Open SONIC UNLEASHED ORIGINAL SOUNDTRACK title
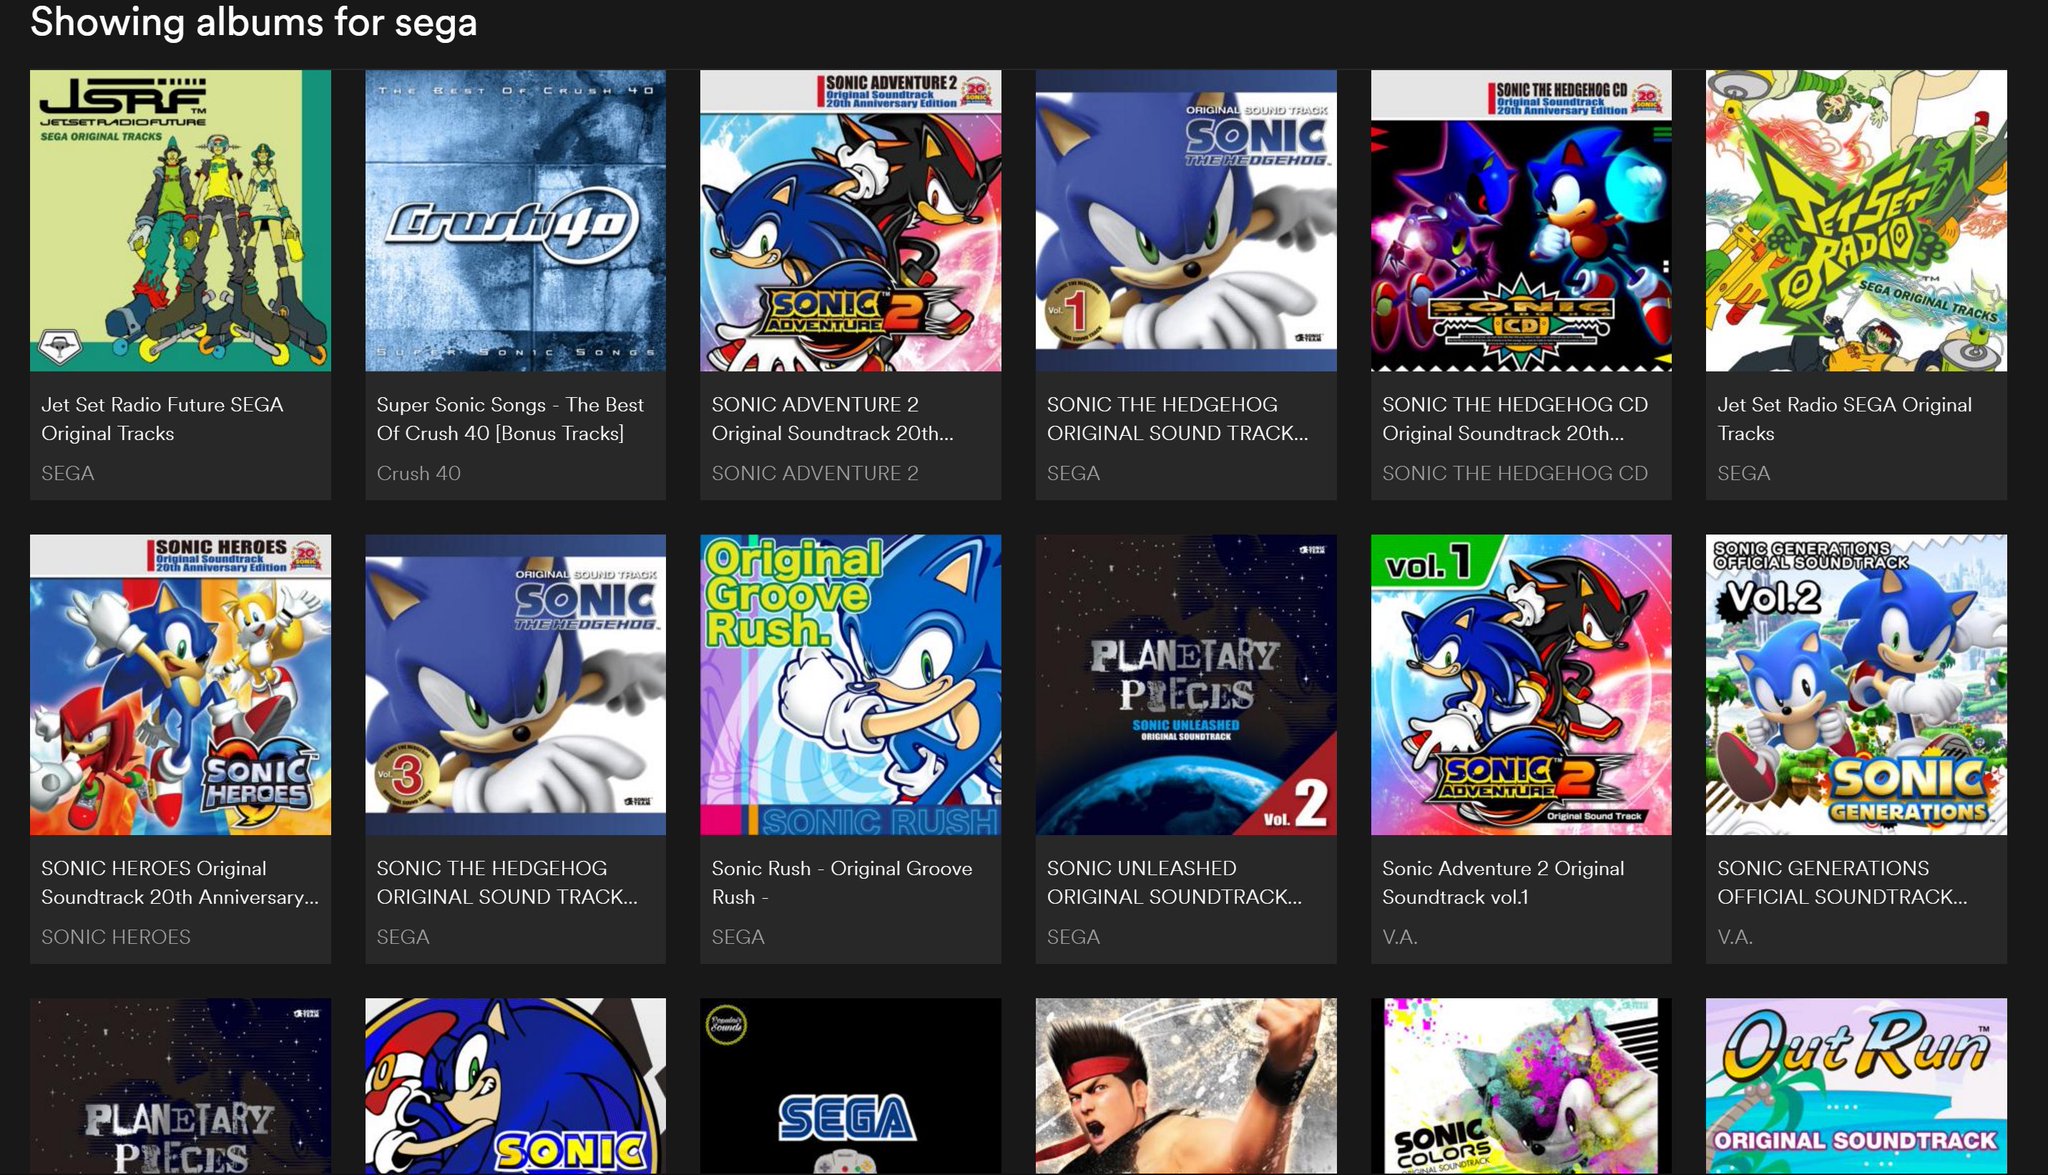Screen dimensions: 2048x1175 point(1174,883)
